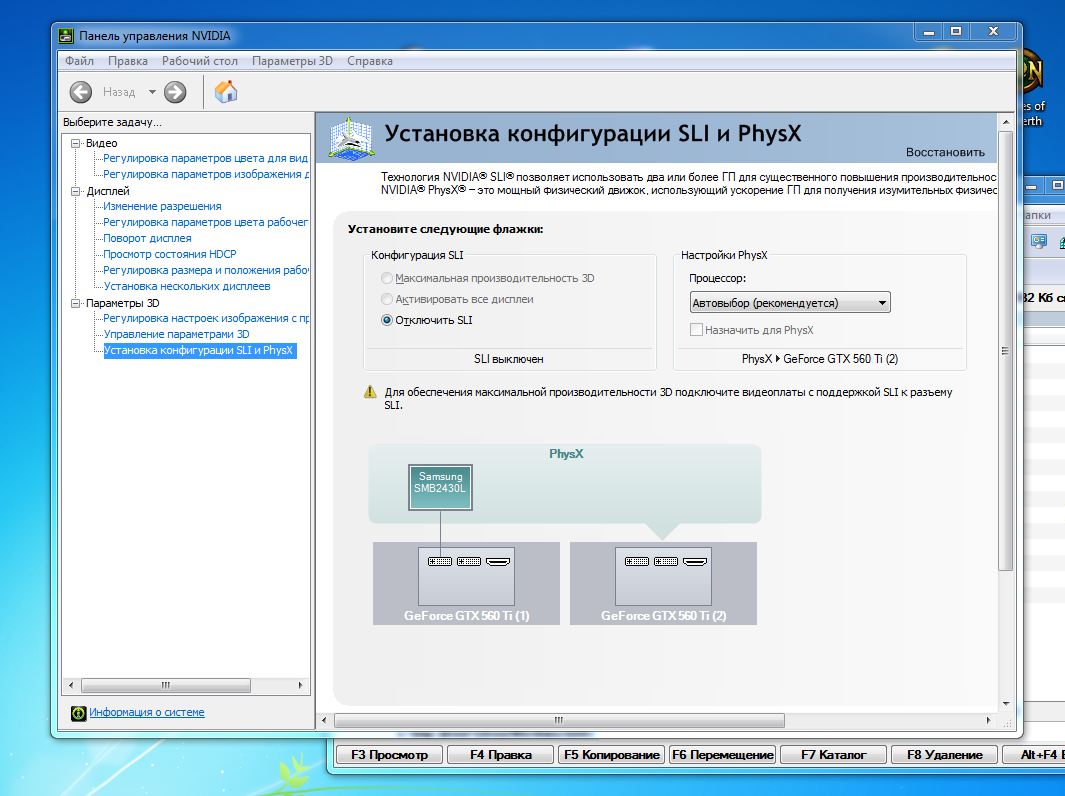This screenshot has height=796, width=1065.
Task: Click task tree scroll right arrow
Action: 300,685
